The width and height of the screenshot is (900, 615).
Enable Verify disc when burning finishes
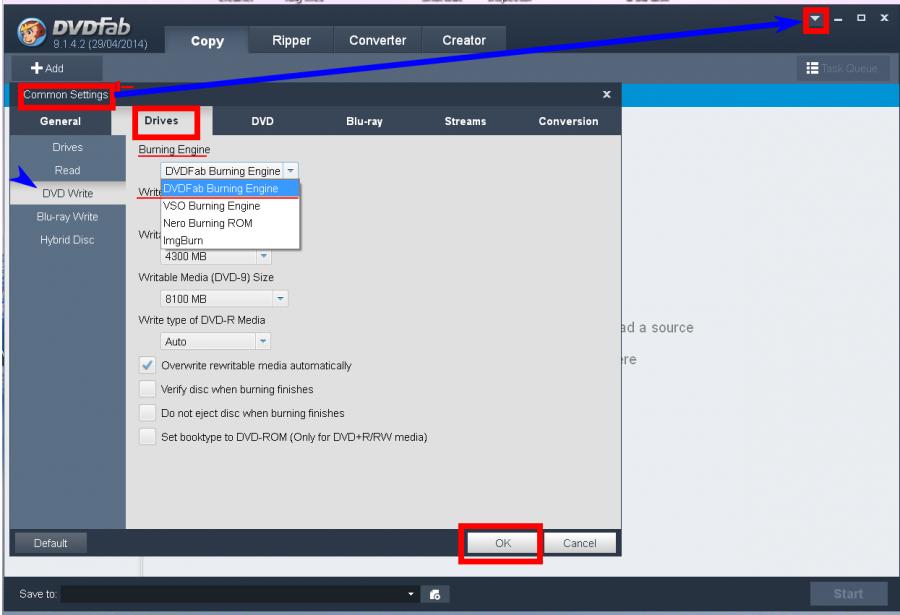[148, 389]
